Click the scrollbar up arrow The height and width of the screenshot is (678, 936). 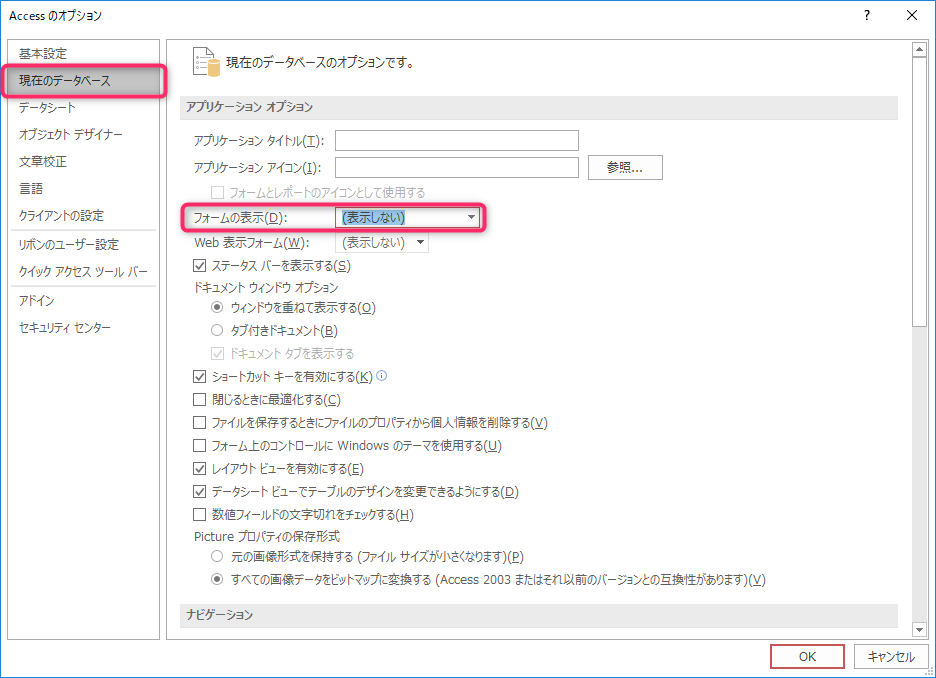tap(919, 50)
